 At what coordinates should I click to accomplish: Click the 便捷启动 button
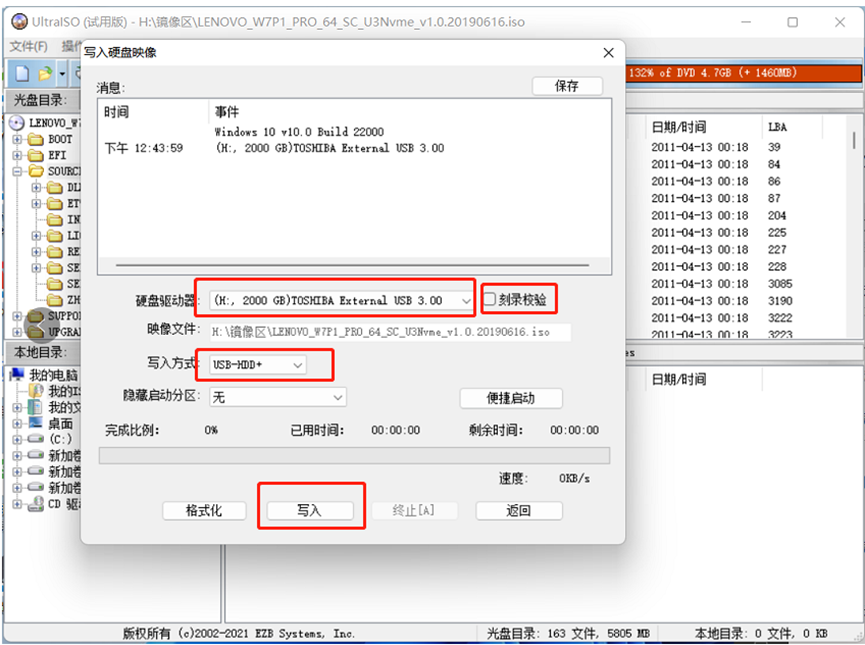(x=511, y=398)
